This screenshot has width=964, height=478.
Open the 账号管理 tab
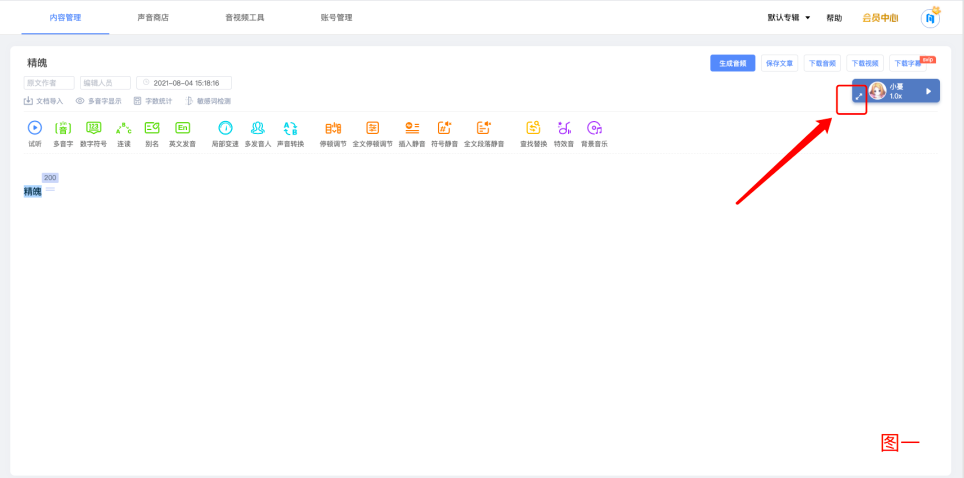pos(336,18)
